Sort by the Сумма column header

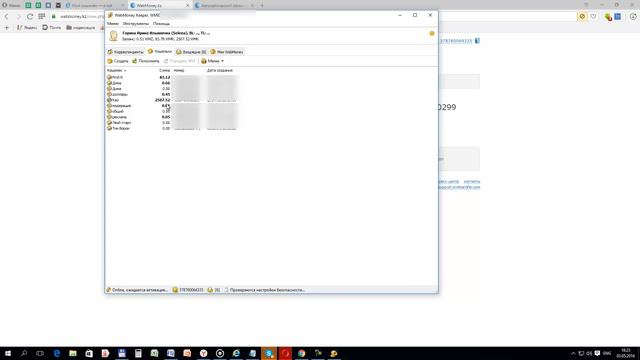[164, 70]
